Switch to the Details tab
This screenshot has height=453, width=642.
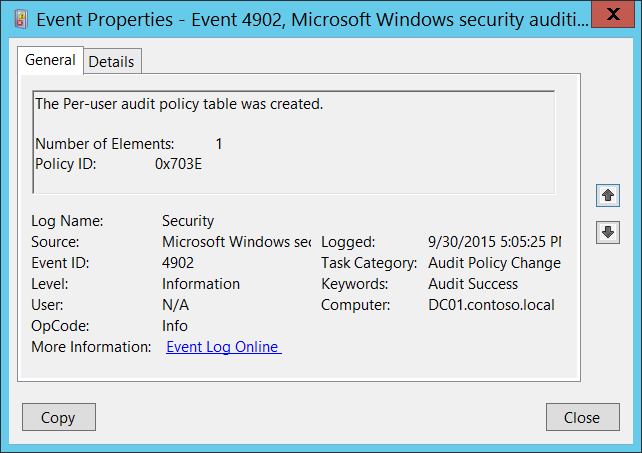pos(111,61)
